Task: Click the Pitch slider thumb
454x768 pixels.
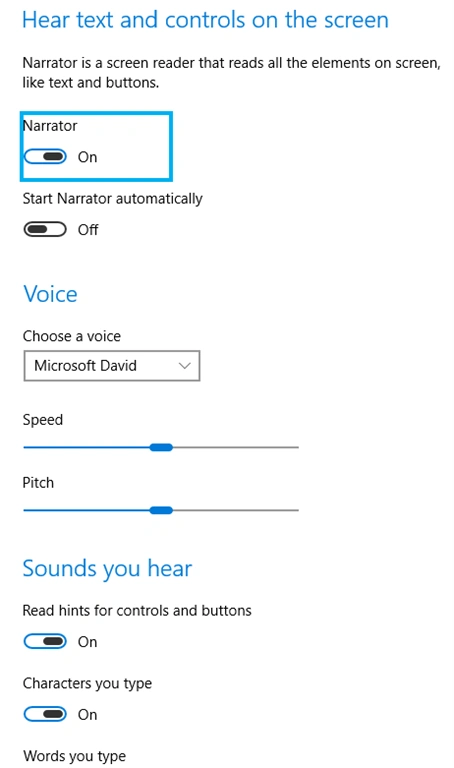Action: pos(161,510)
